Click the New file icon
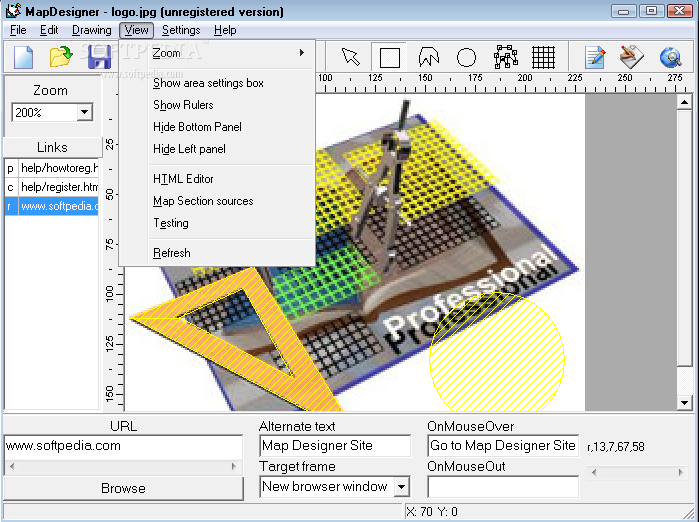Screen dimensions: 699x522 click(23, 57)
